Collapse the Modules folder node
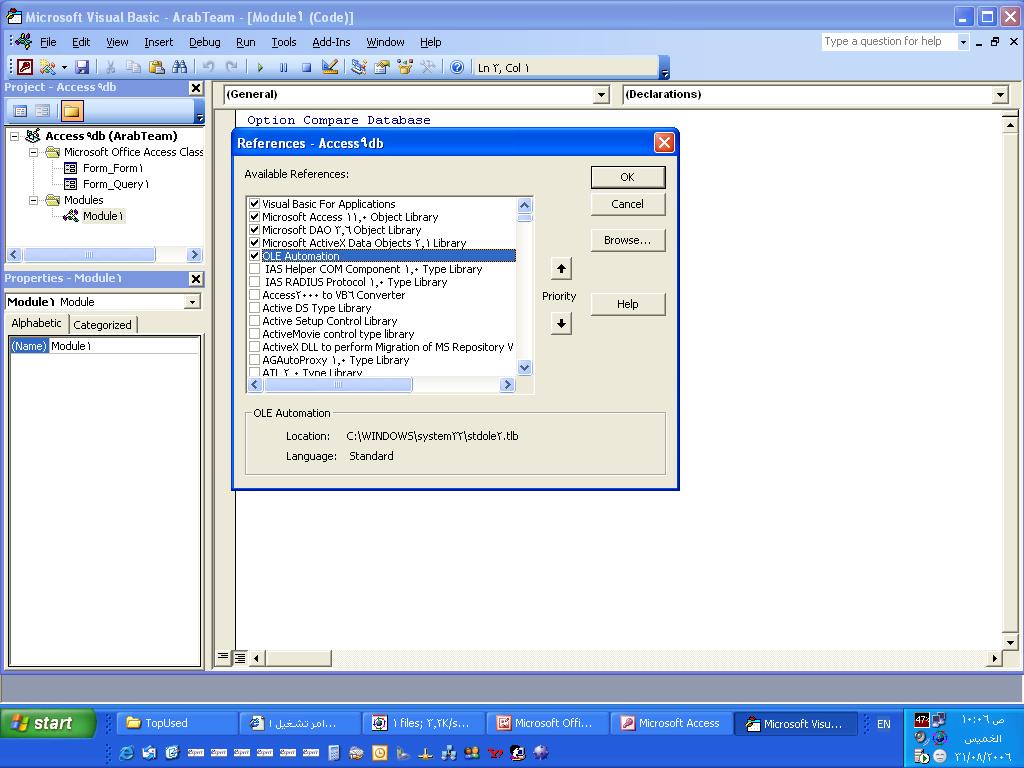The image size is (1024, 768). click(33, 200)
